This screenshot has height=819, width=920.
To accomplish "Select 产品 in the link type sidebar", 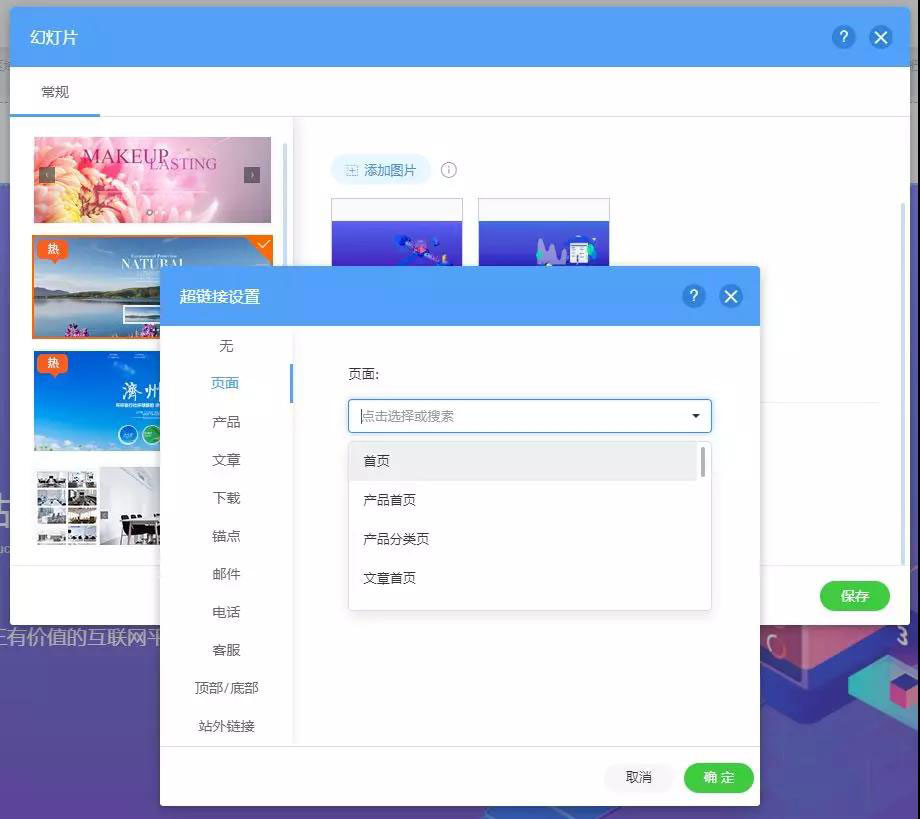I will 227,421.
